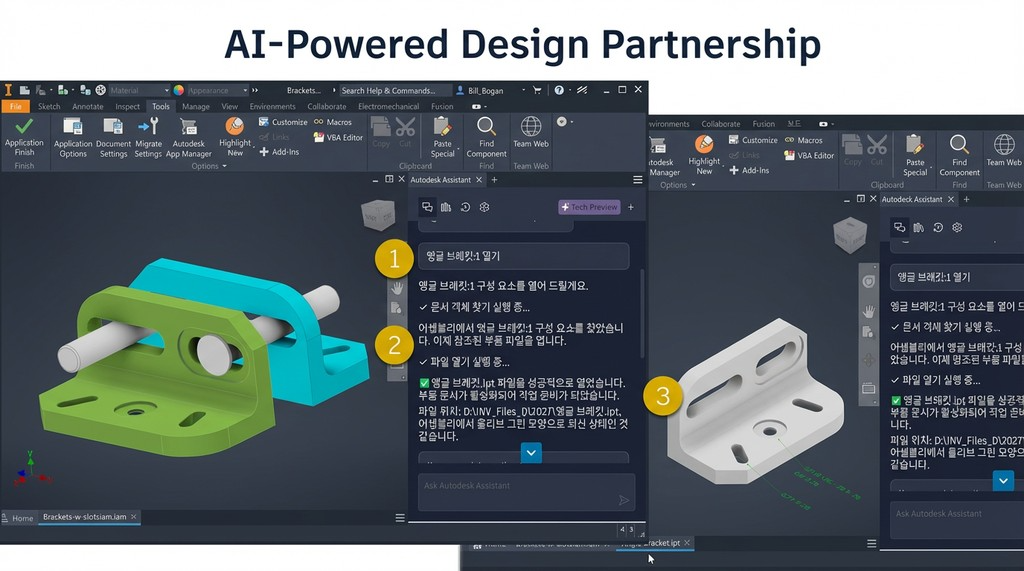Open Customize in left window ribbon
This screenshot has height=571, width=1024.
point(283,122)
